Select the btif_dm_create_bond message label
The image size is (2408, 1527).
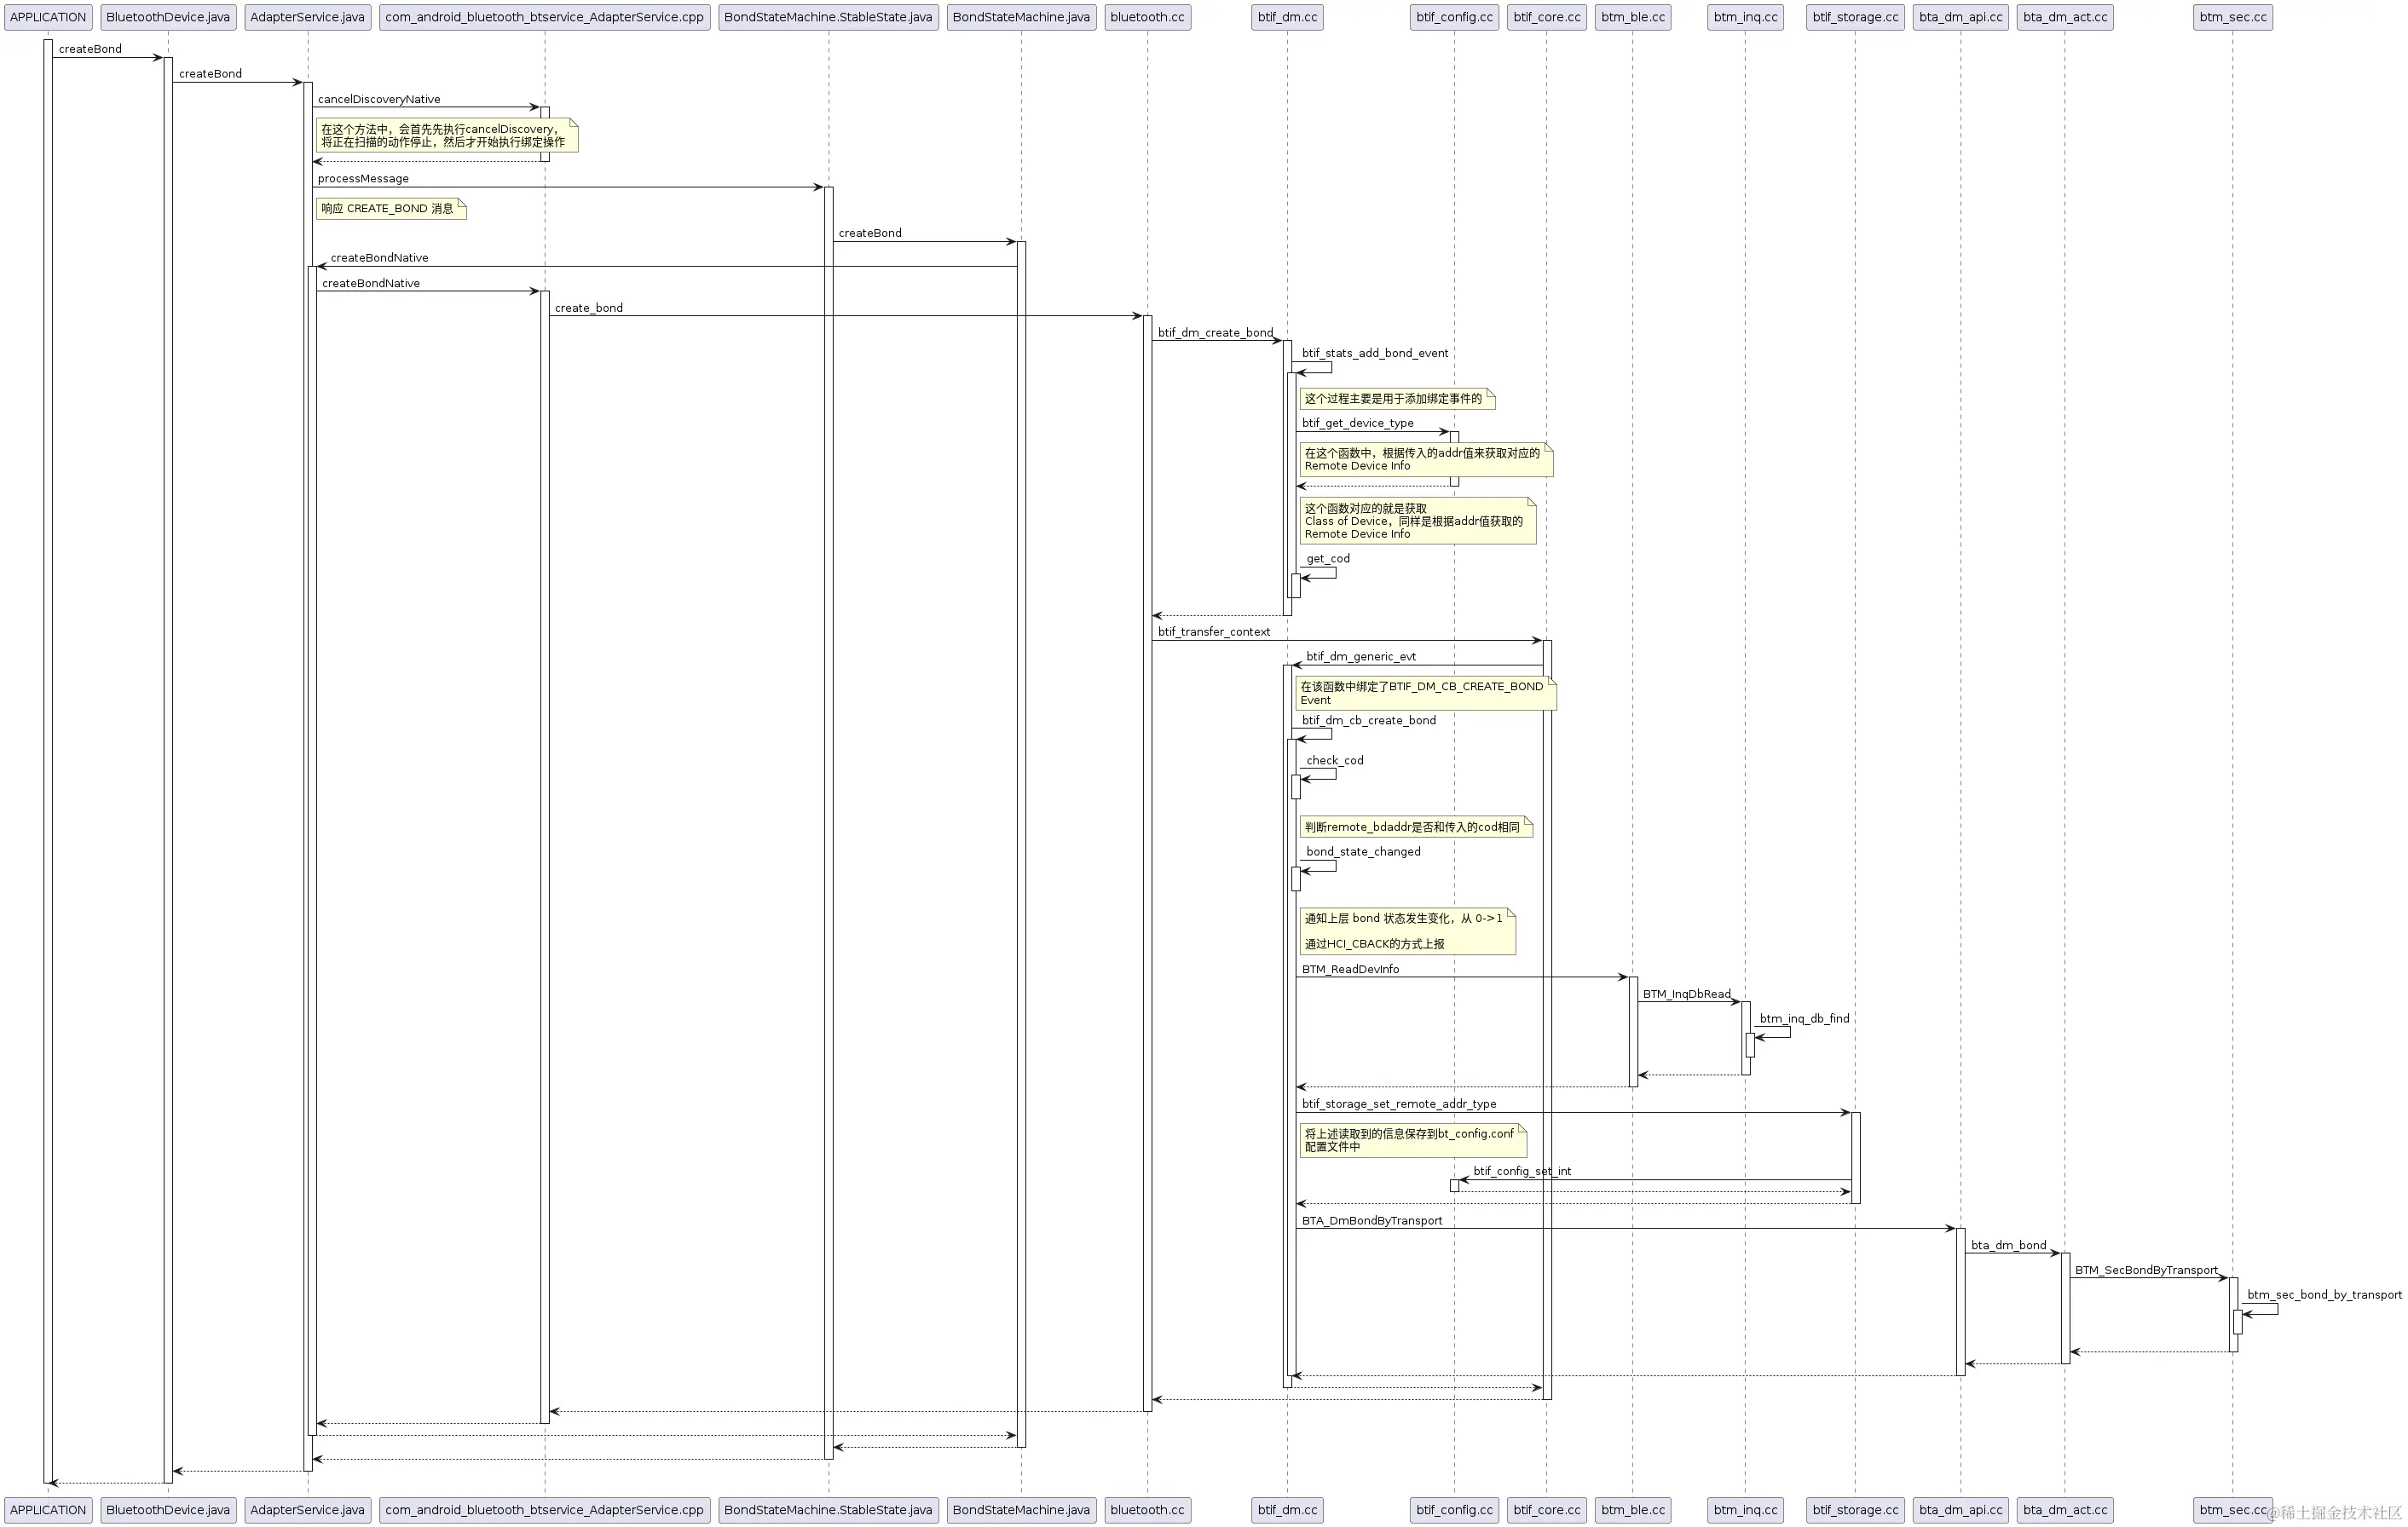point(1215,333)
